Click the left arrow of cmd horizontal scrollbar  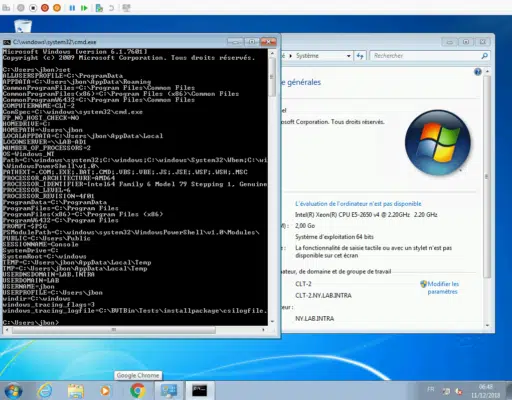(x=7, y=330)
